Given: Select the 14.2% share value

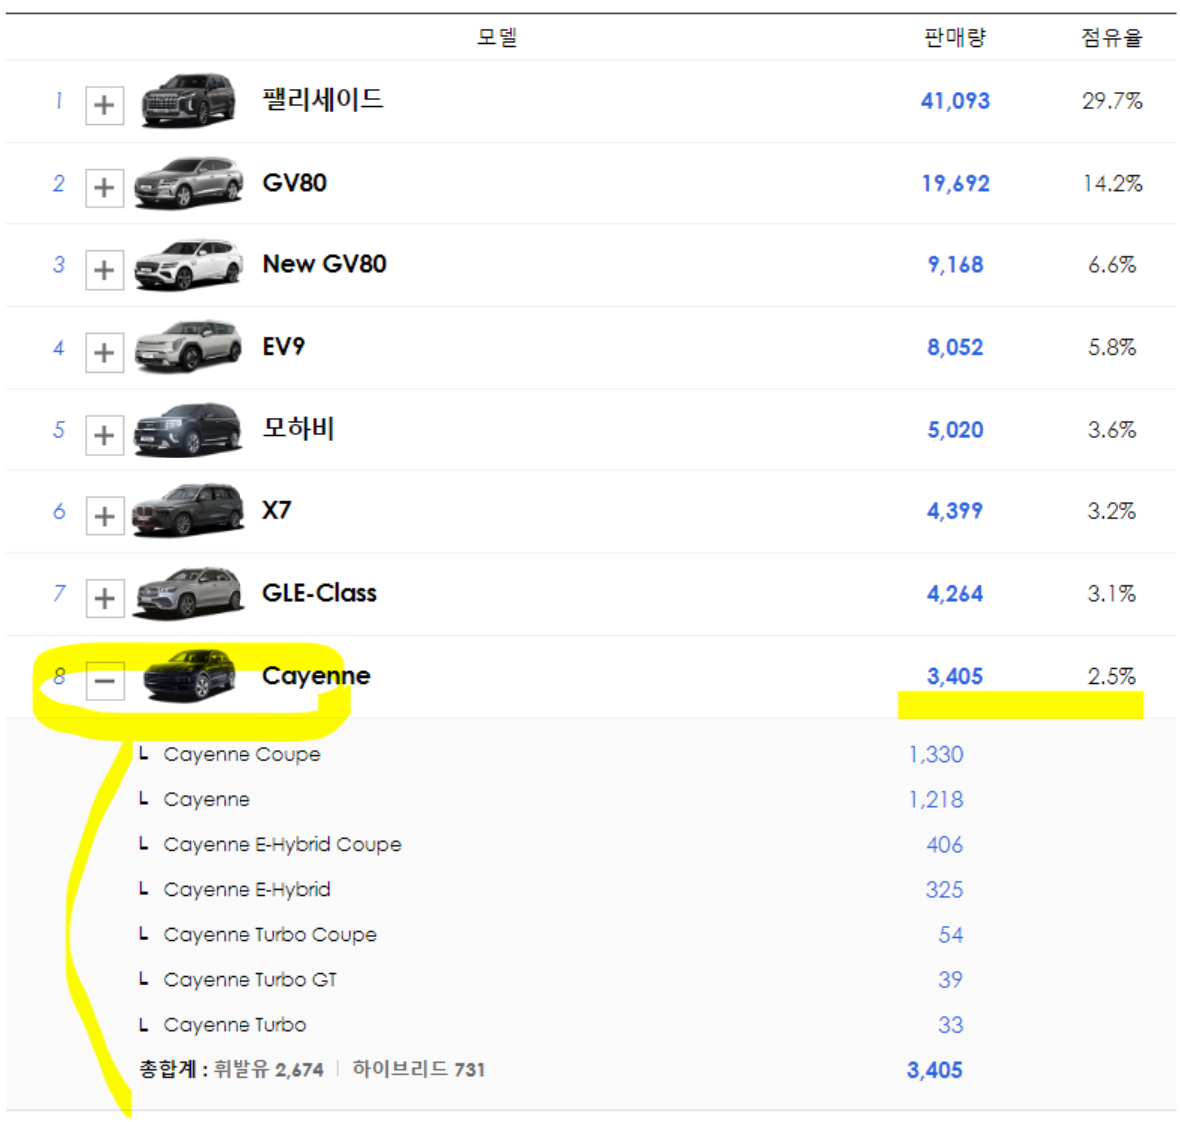Looking at the screenshot, I should (1112, 184).
